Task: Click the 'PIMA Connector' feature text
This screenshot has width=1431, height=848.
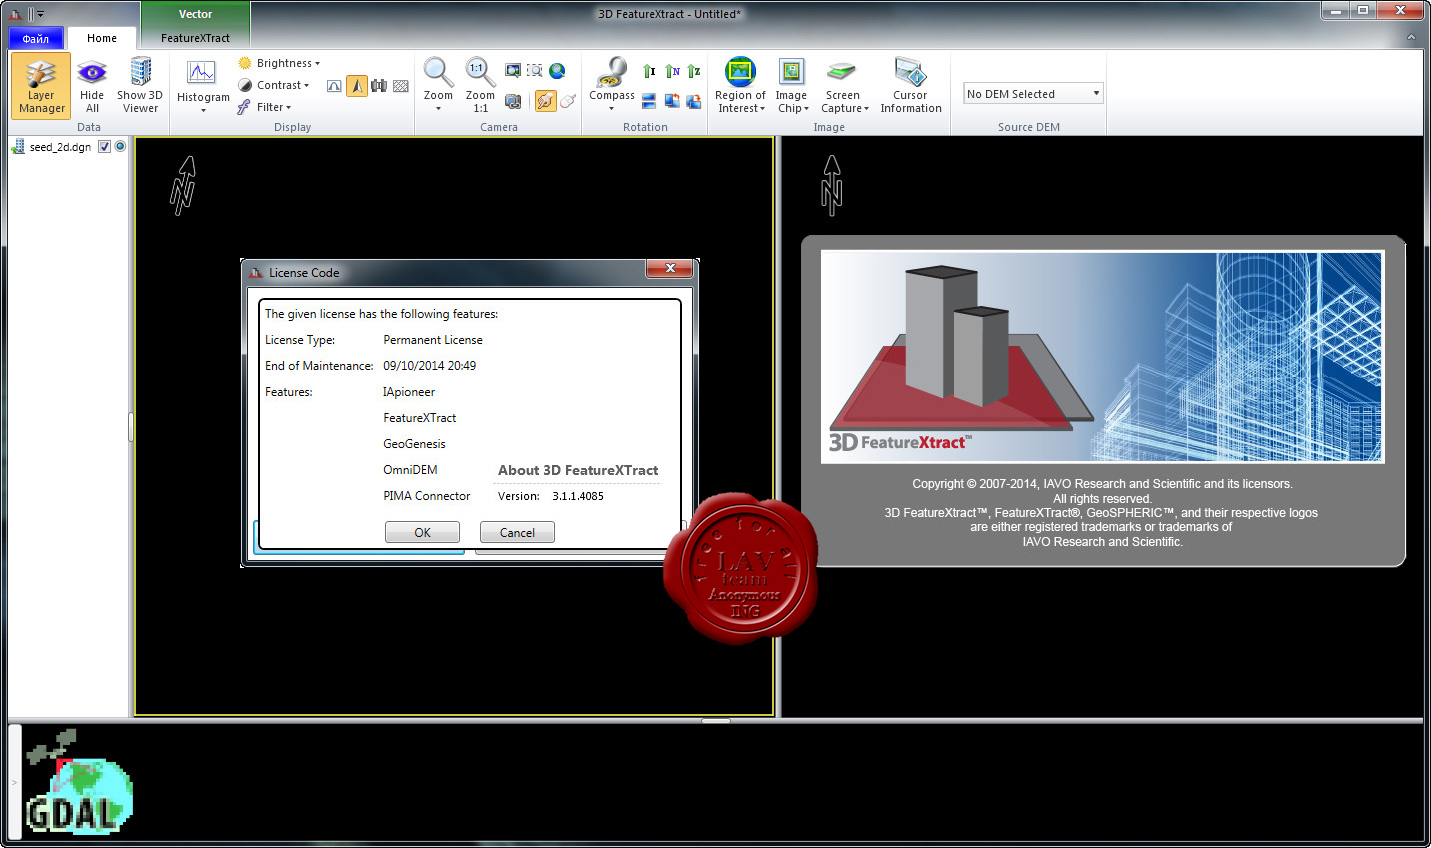Action: click(x=427, y=496)
